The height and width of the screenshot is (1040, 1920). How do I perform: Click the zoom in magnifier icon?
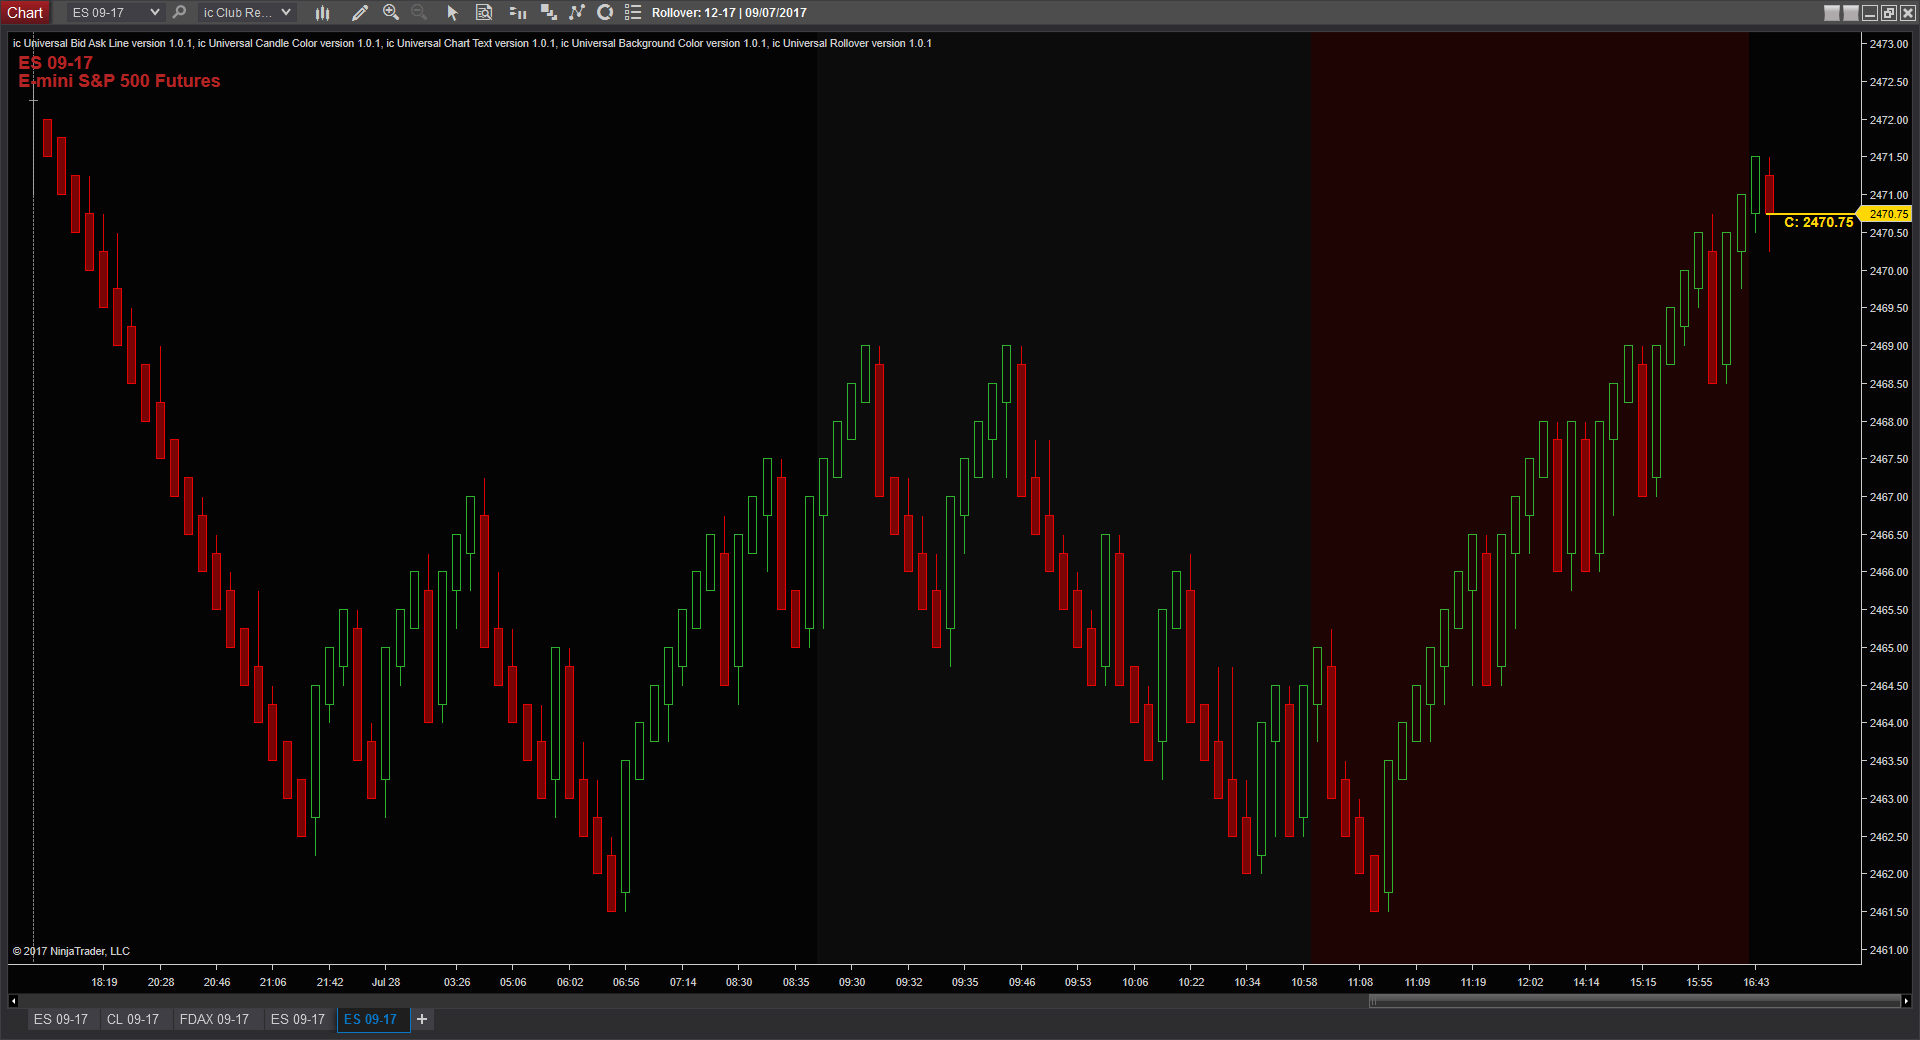pyautogui.click(x=391, y=13)
